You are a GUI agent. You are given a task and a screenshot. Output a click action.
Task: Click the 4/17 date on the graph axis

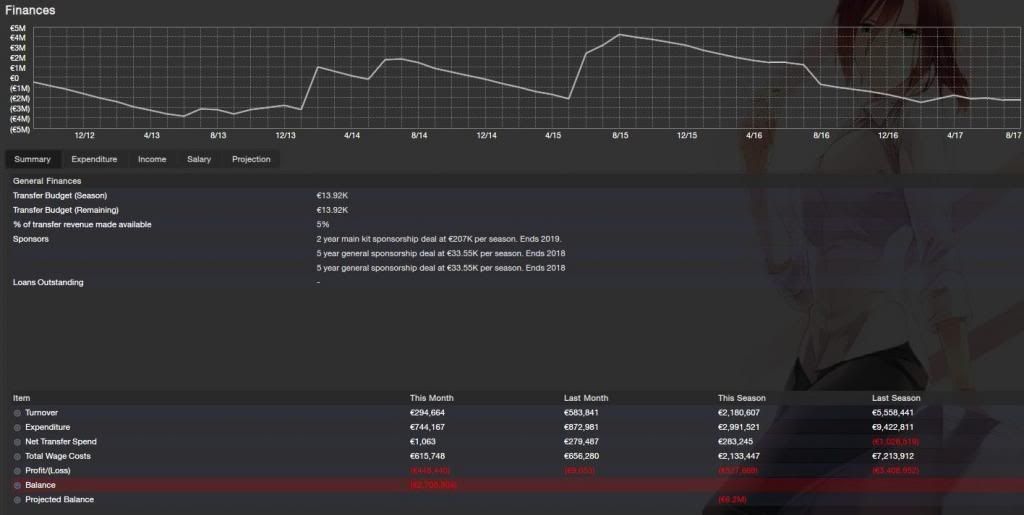click(955, 135)
